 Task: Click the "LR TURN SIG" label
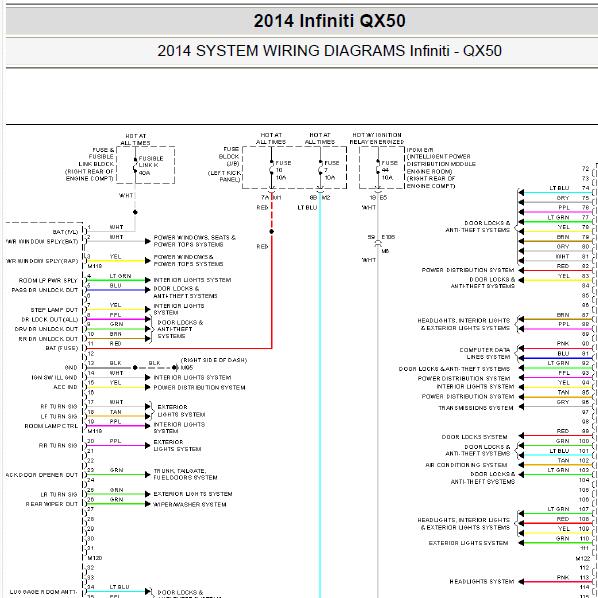tap(59, 495)
